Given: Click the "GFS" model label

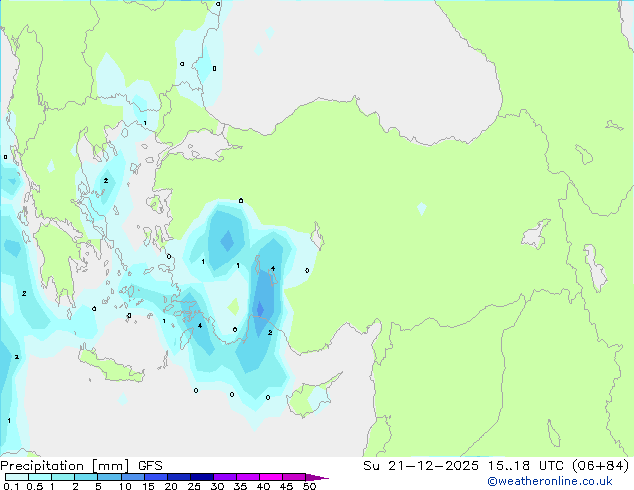Looking at the screenshot, I should click(150, 466).
